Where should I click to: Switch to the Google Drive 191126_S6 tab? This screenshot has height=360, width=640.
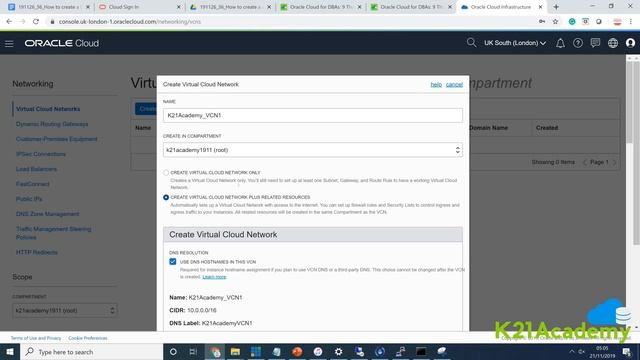point(230,7)
